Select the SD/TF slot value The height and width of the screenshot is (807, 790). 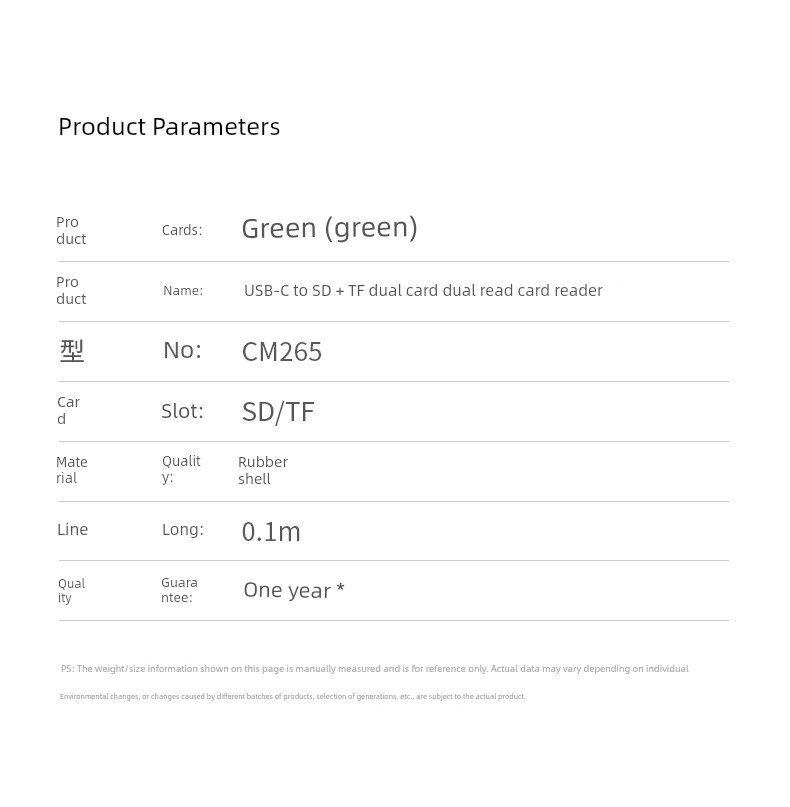click(x=278, y=412)
